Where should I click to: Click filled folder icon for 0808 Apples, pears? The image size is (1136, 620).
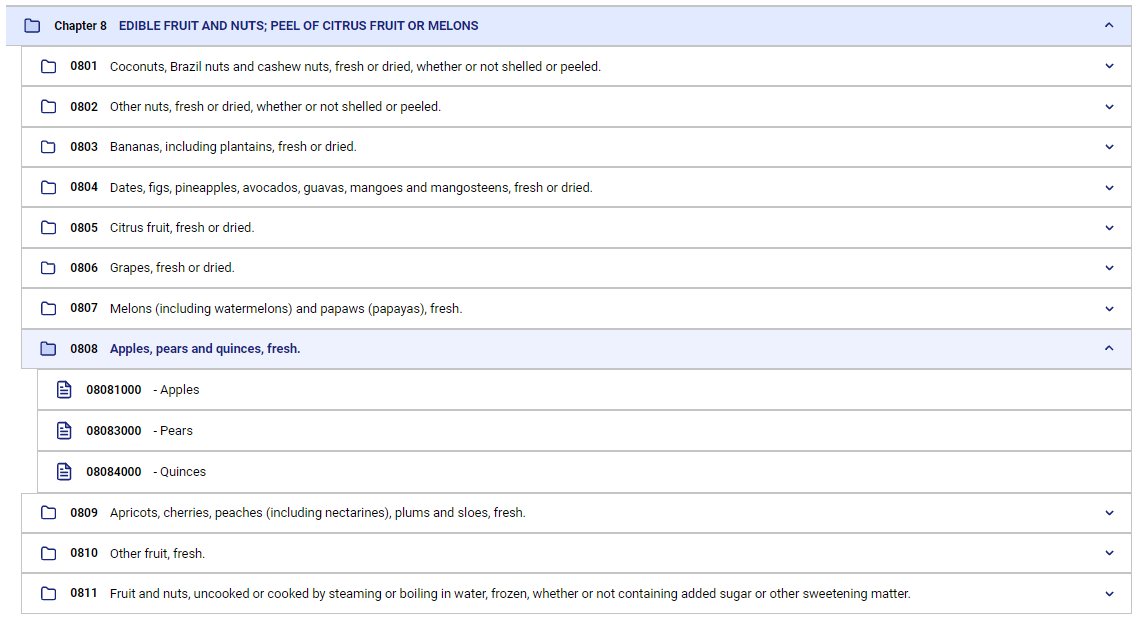tap(48, 349)
